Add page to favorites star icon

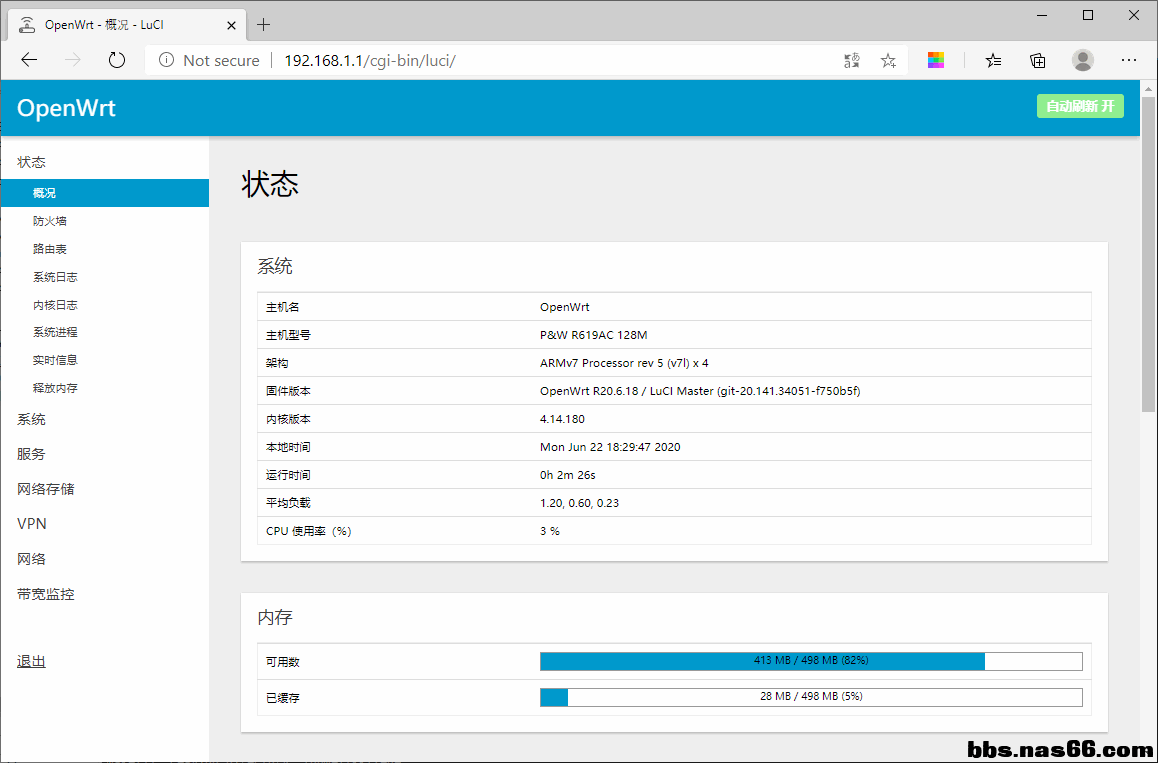coord(888,60)
